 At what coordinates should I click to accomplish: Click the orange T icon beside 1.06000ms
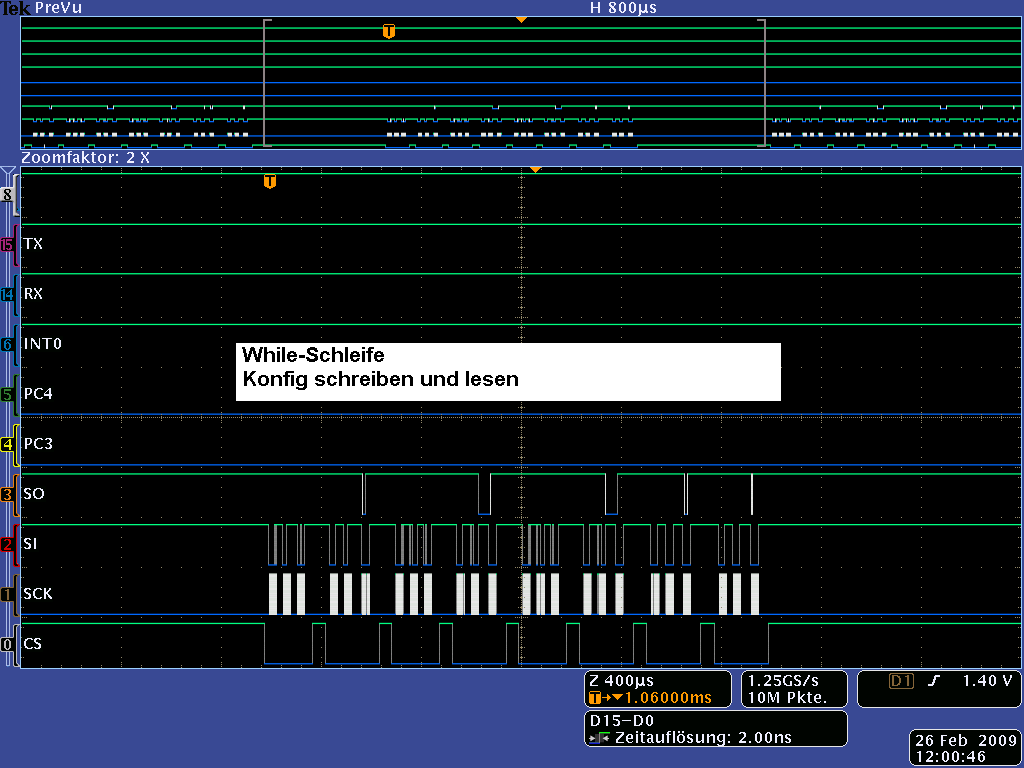(x=595, y=698)
